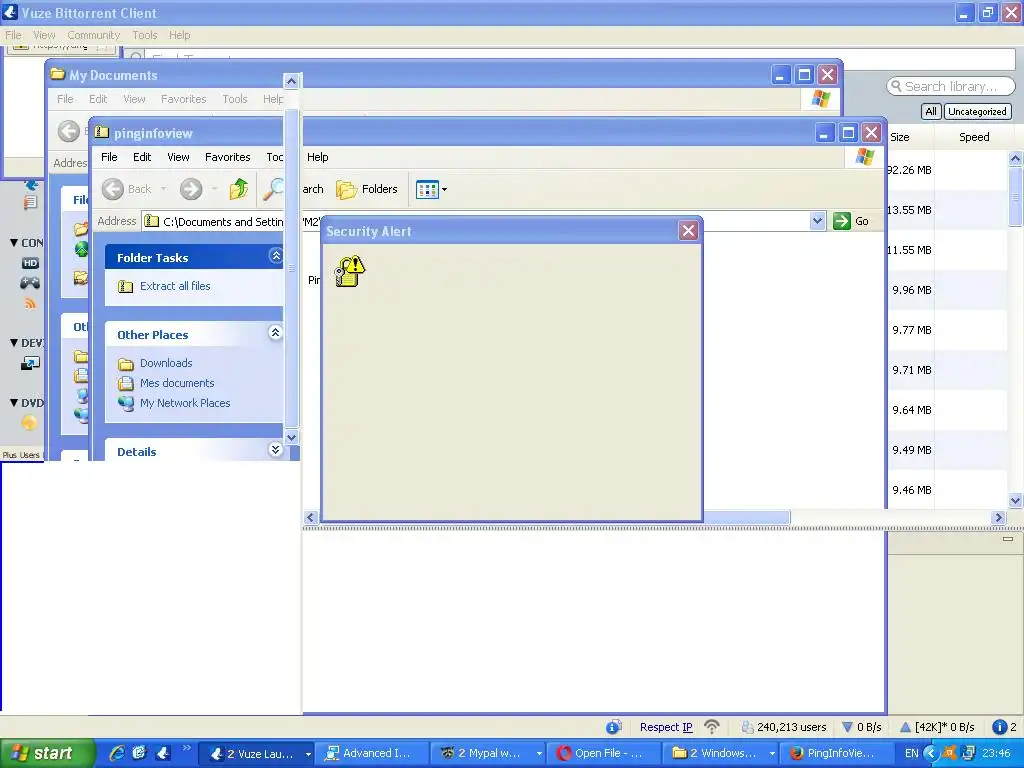Click the game controller icon in Vuze sidebar
The height and width of the screenshot is (768, 1024).
point(30,283)
